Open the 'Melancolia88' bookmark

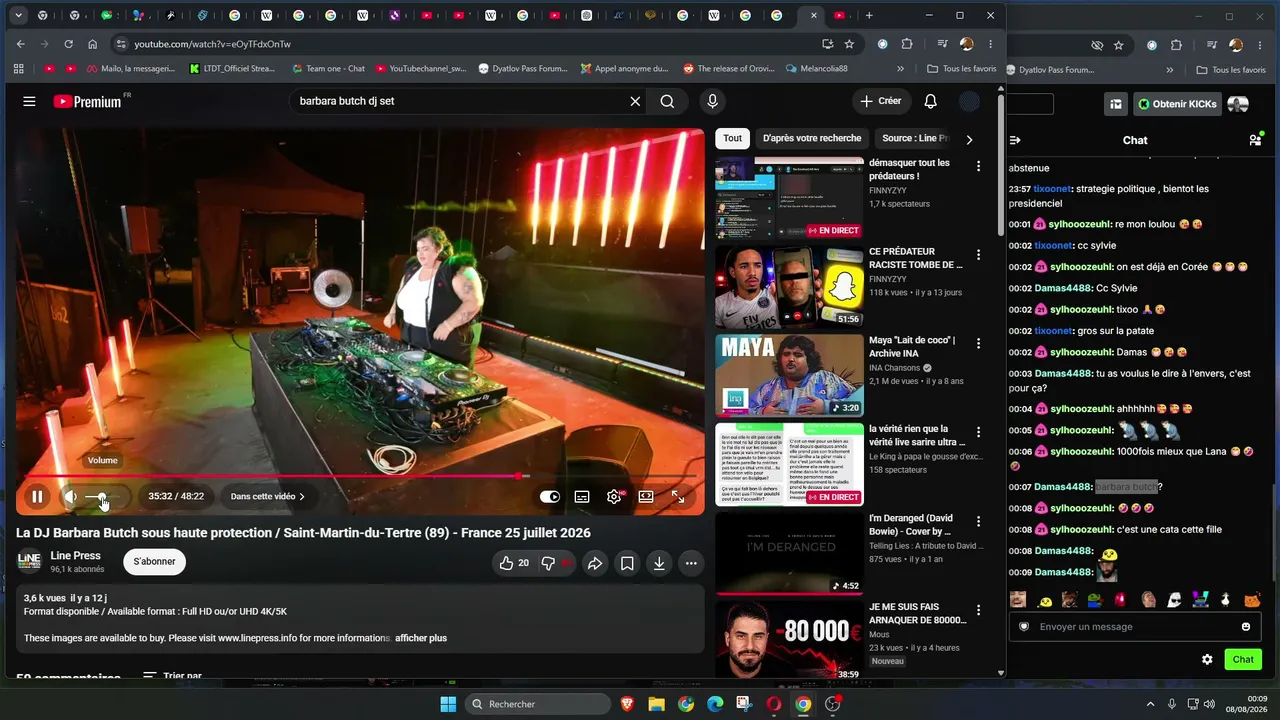pos(816,69)
